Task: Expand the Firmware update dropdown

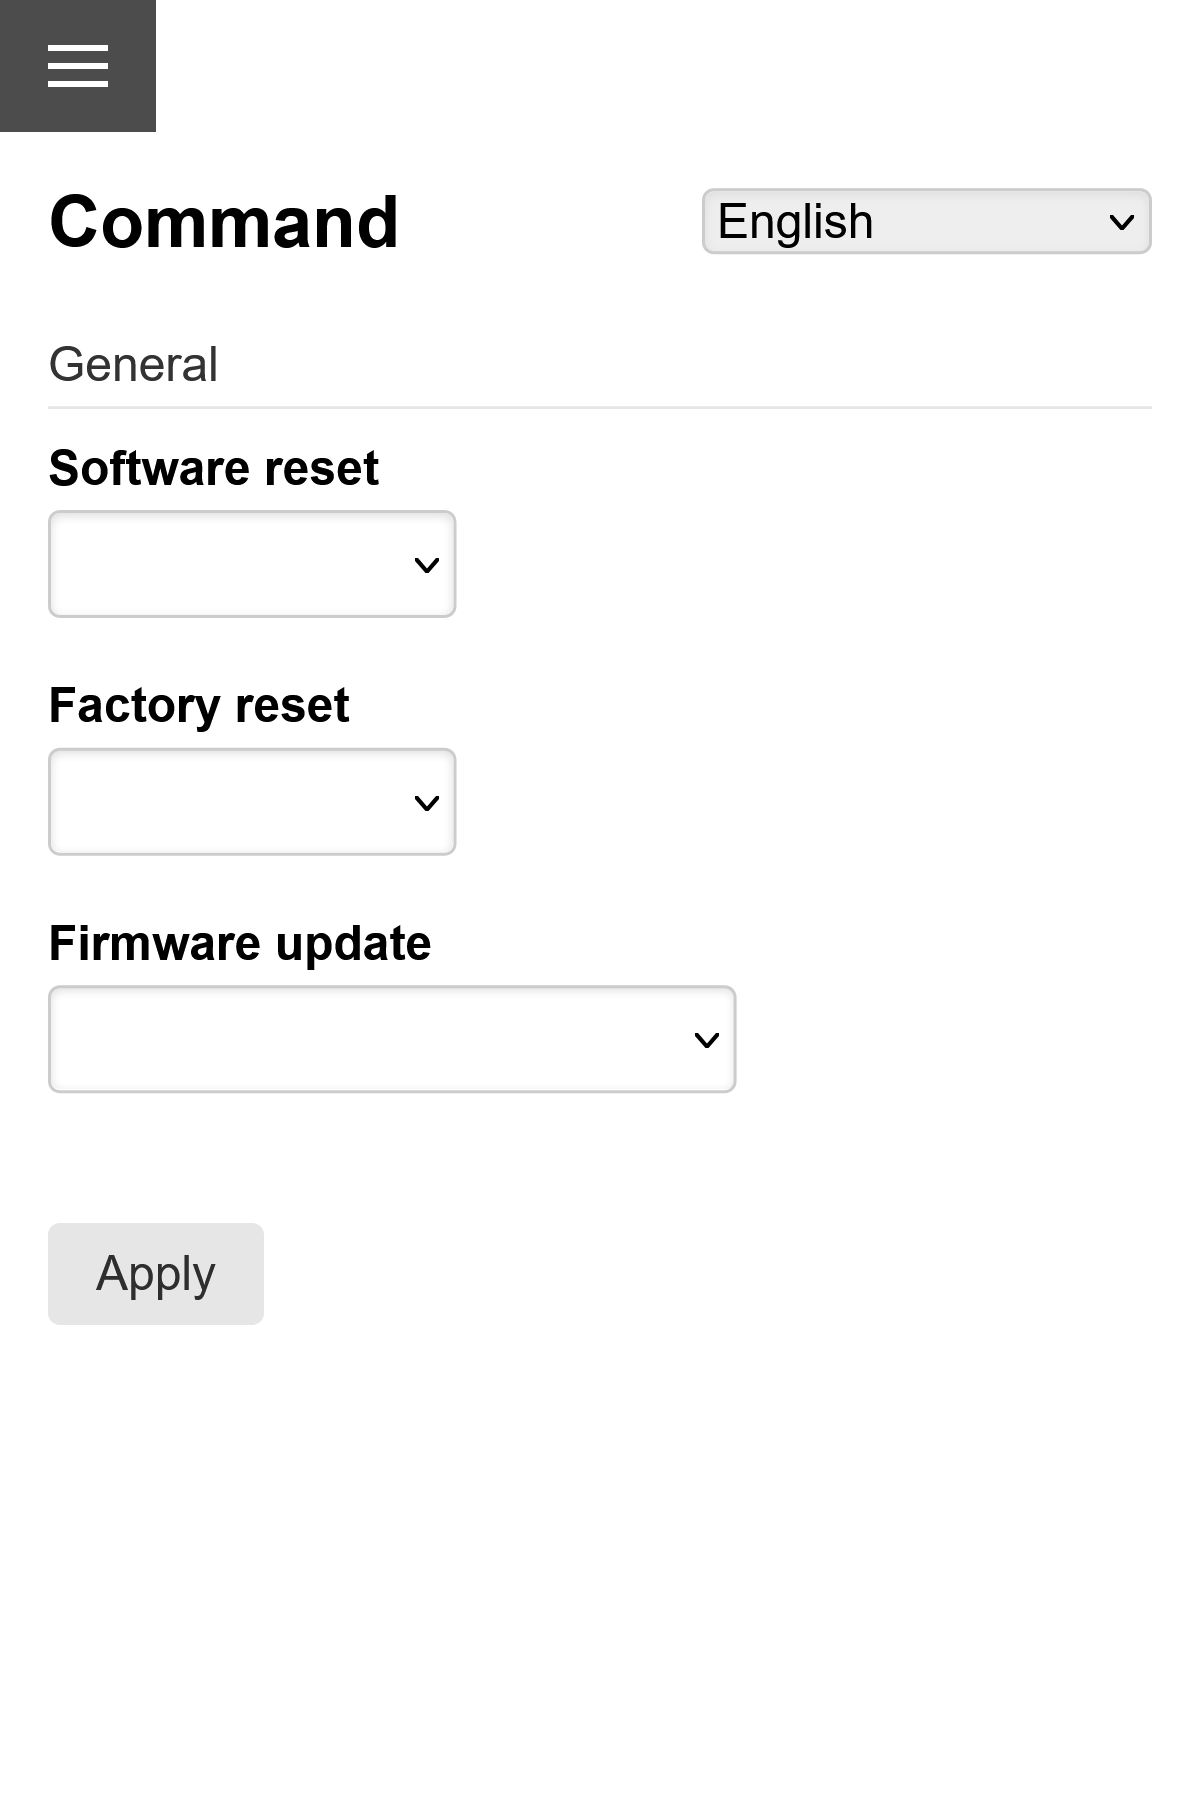Action: point(391,1039)
